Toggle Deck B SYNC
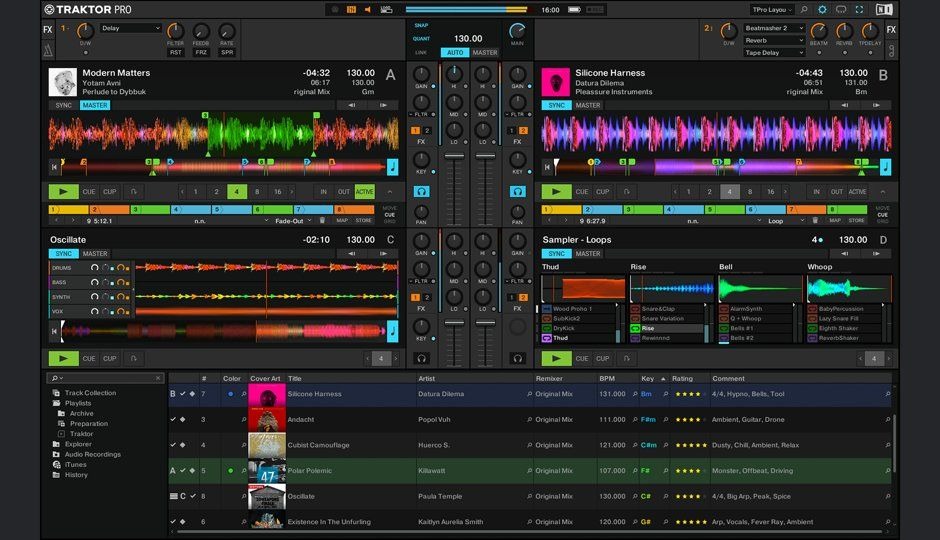This screenshot has width=940, height=540. [556, 105]
